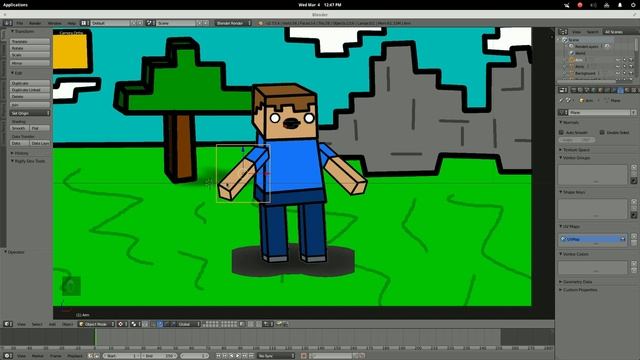Click the info editor type icon

coord(7,23)
